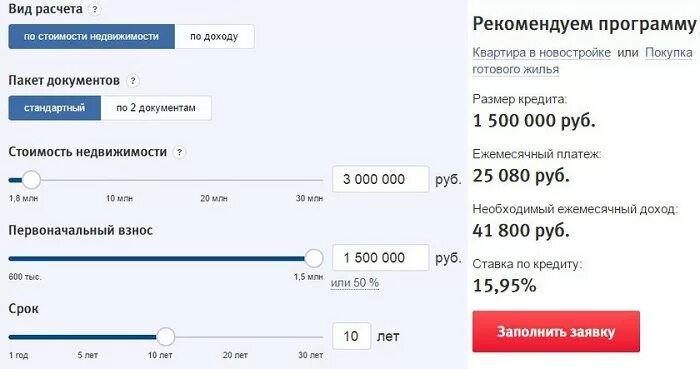Click the или 50 % link
The height and width of the screenshot is (369, 700).
(x=355, y=283)
